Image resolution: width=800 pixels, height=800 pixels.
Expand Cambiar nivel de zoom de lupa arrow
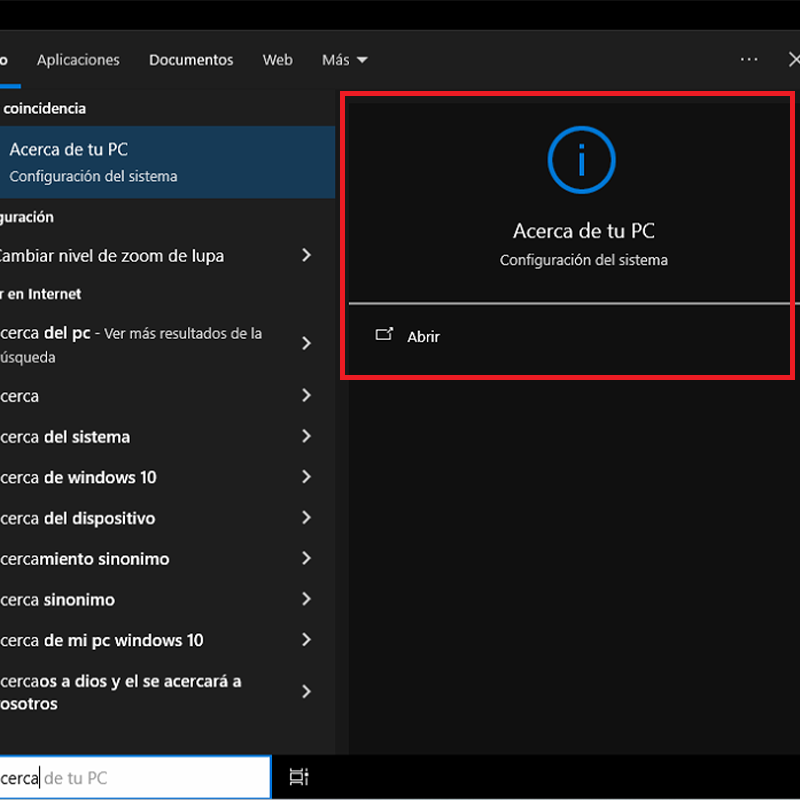[x=306, y=255]
